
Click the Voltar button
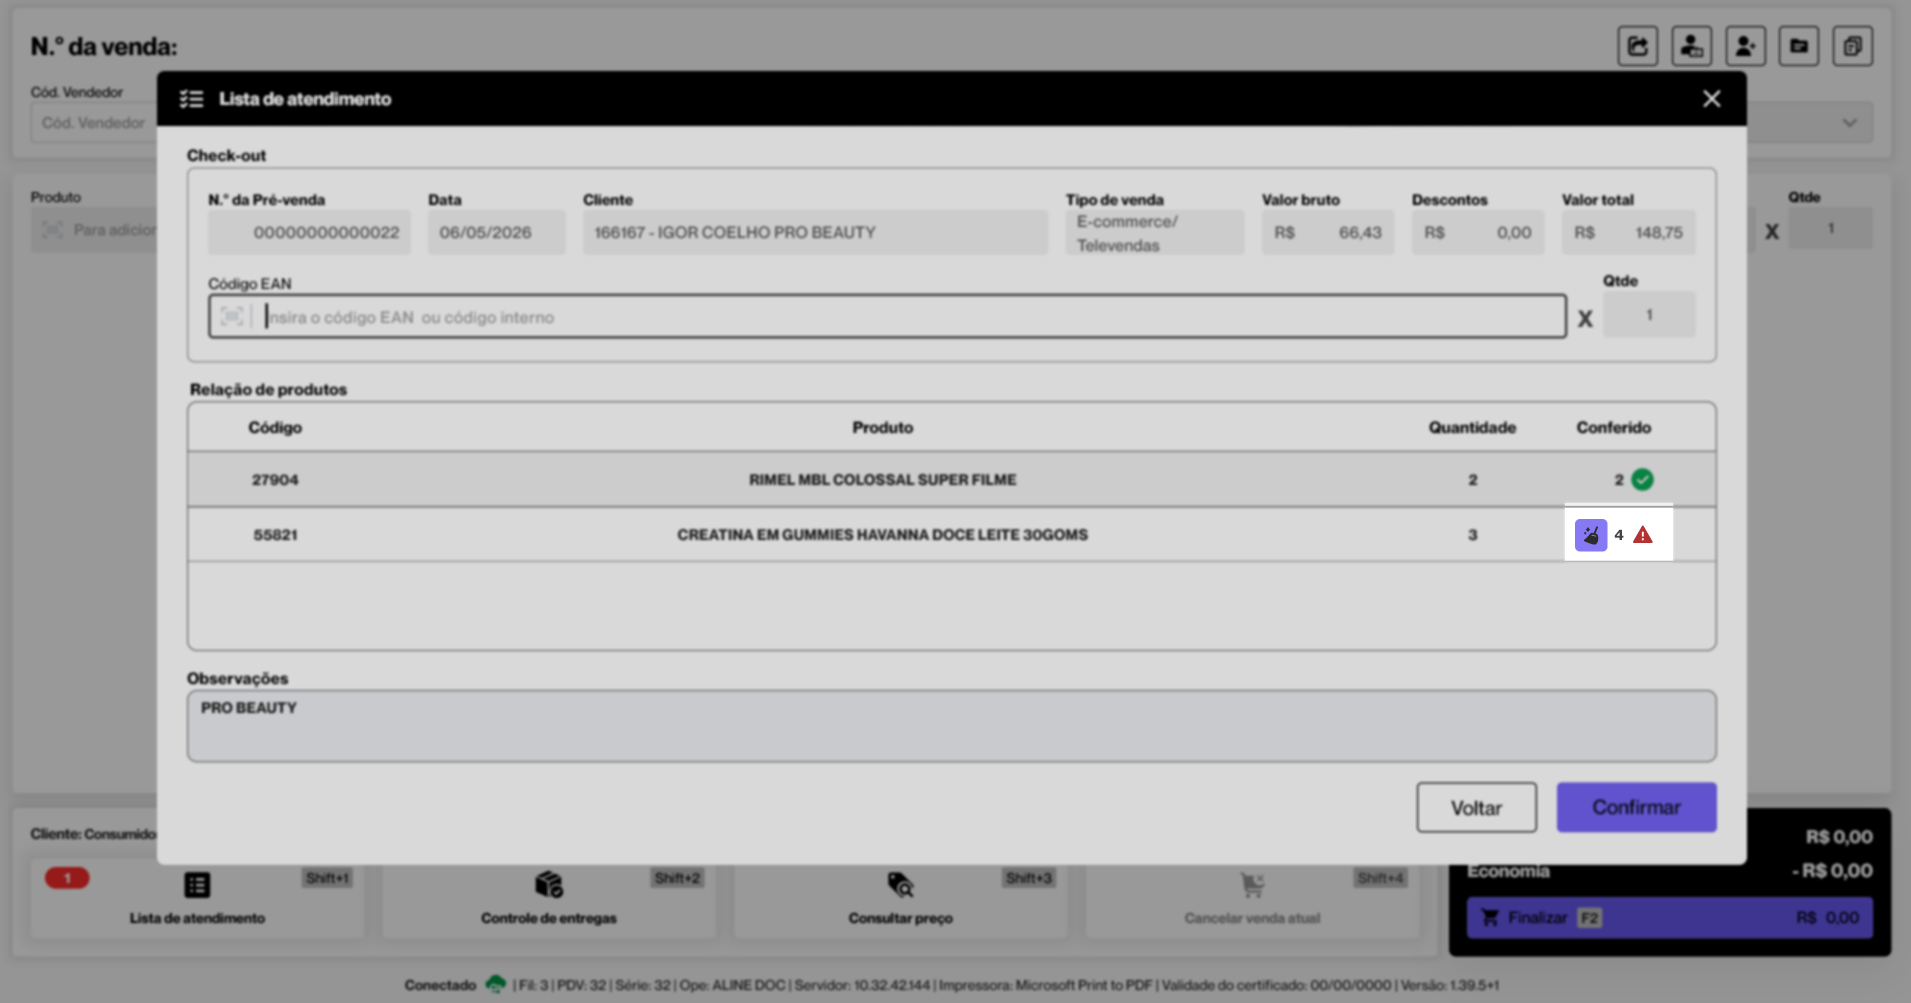click(1476, 807)
